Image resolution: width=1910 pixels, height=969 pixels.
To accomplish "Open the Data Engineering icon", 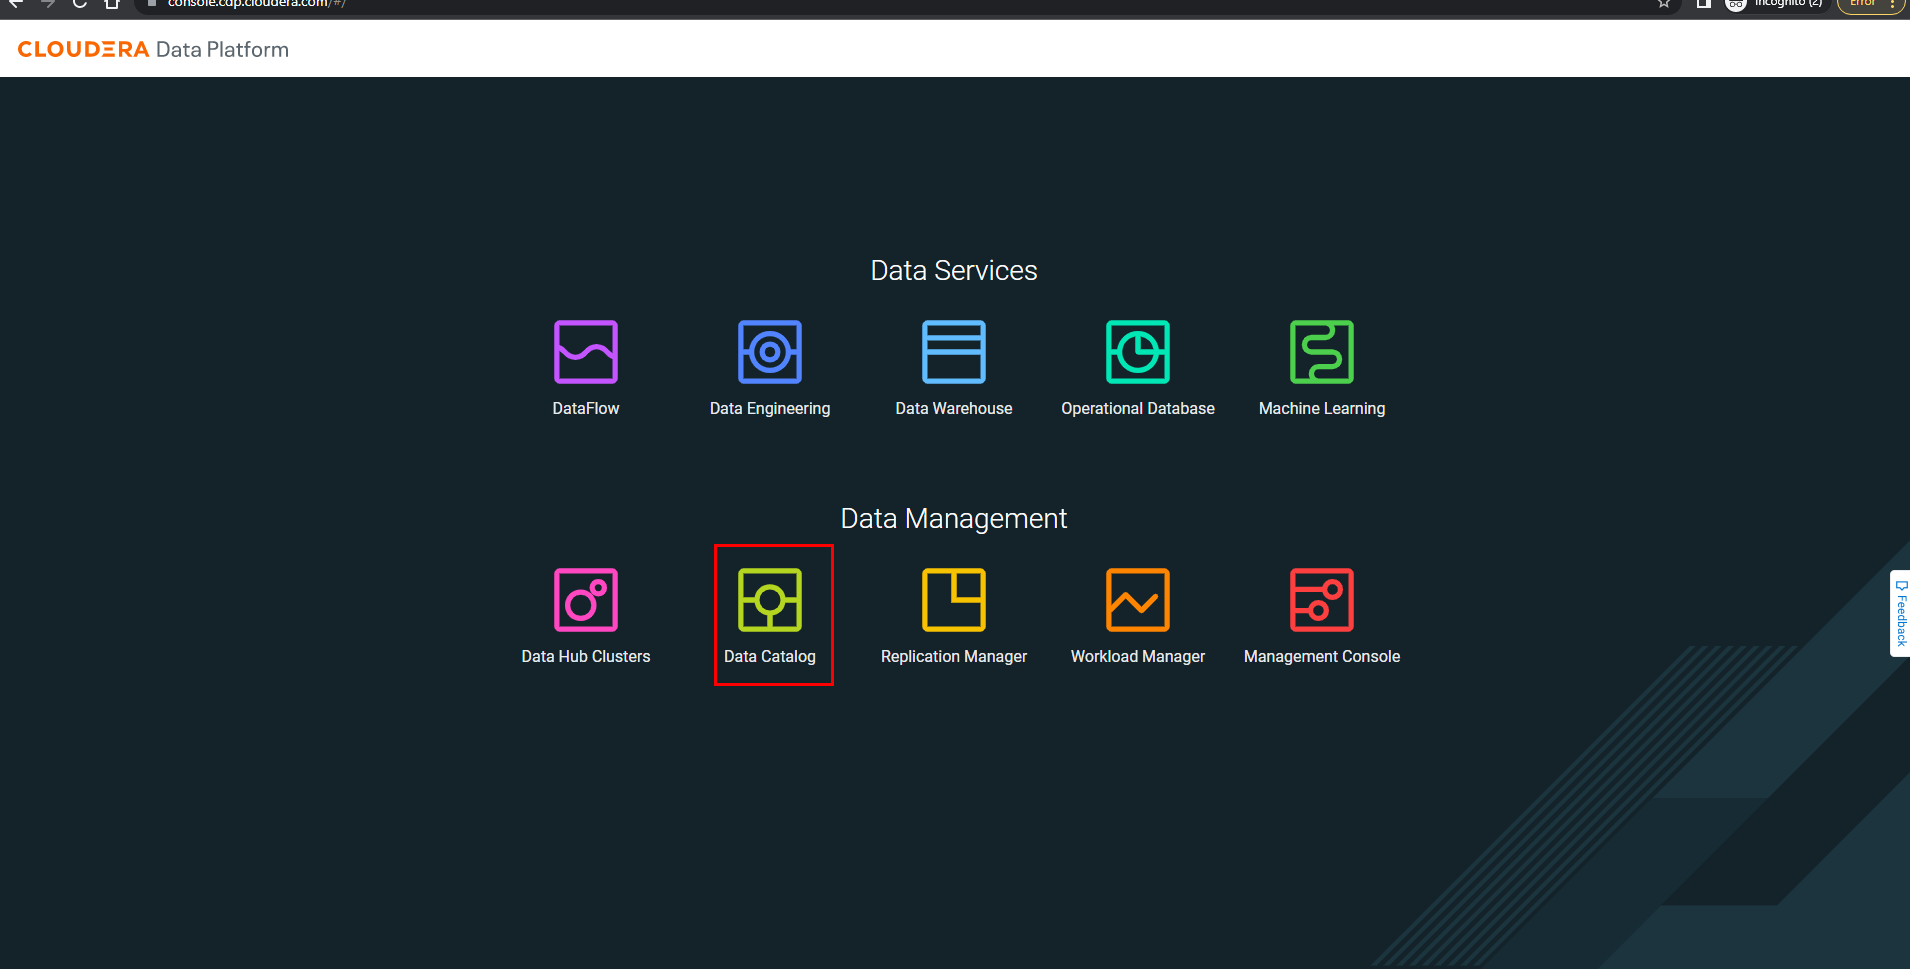I will [x=770, y=352].
